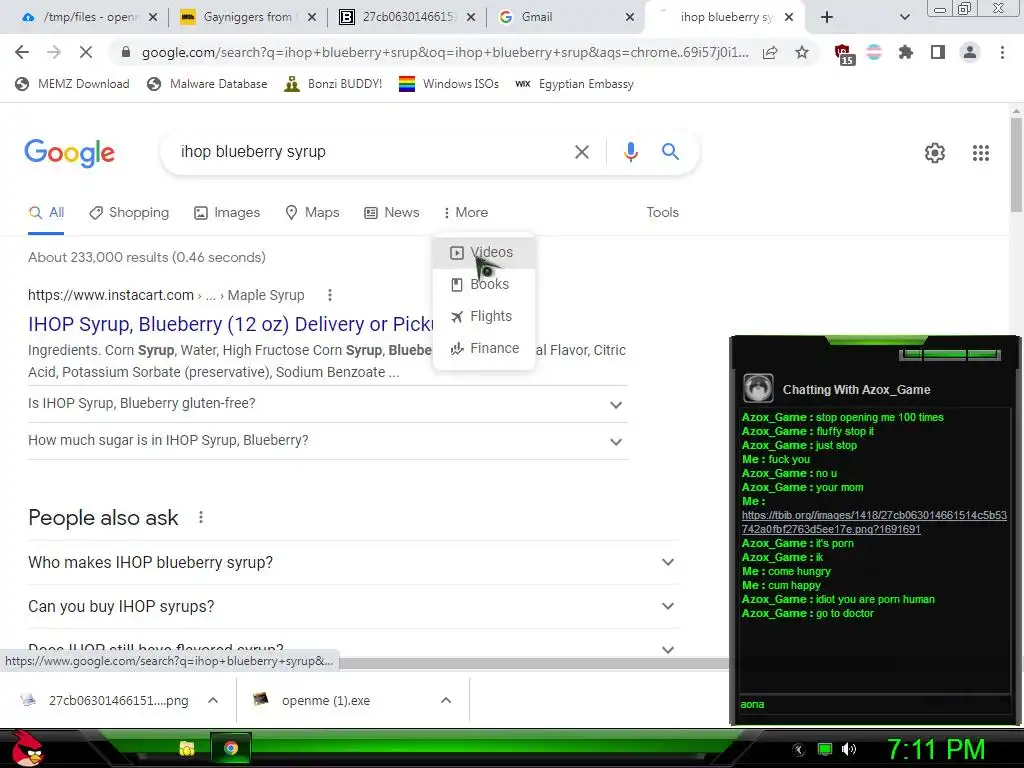Select the News search filter

click(392, 213)
